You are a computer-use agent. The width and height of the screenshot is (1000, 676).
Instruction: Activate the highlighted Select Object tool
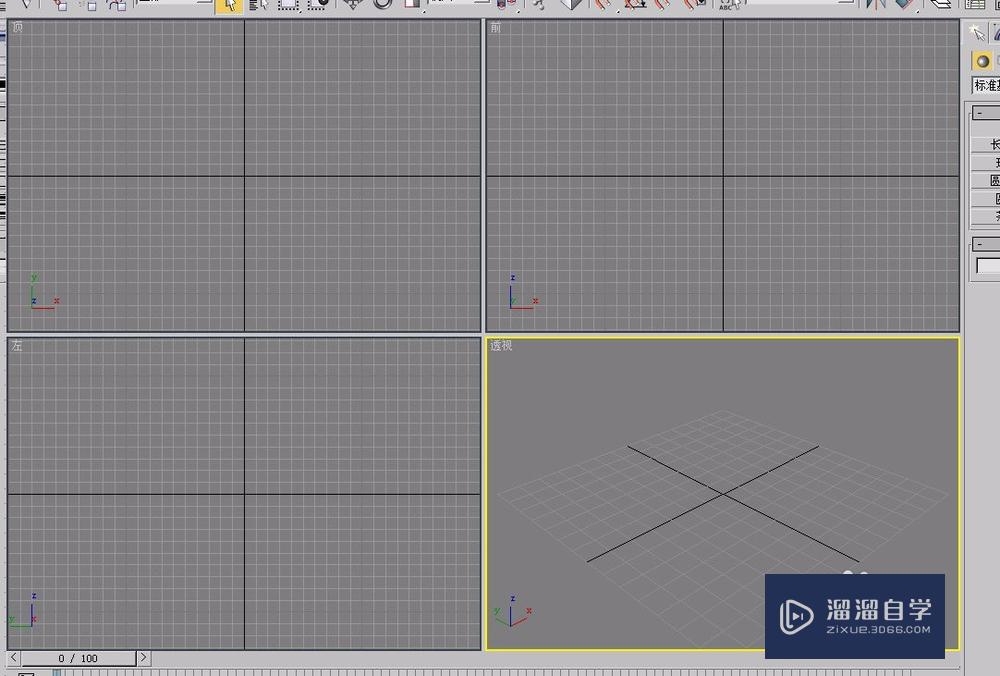[230, 5]
